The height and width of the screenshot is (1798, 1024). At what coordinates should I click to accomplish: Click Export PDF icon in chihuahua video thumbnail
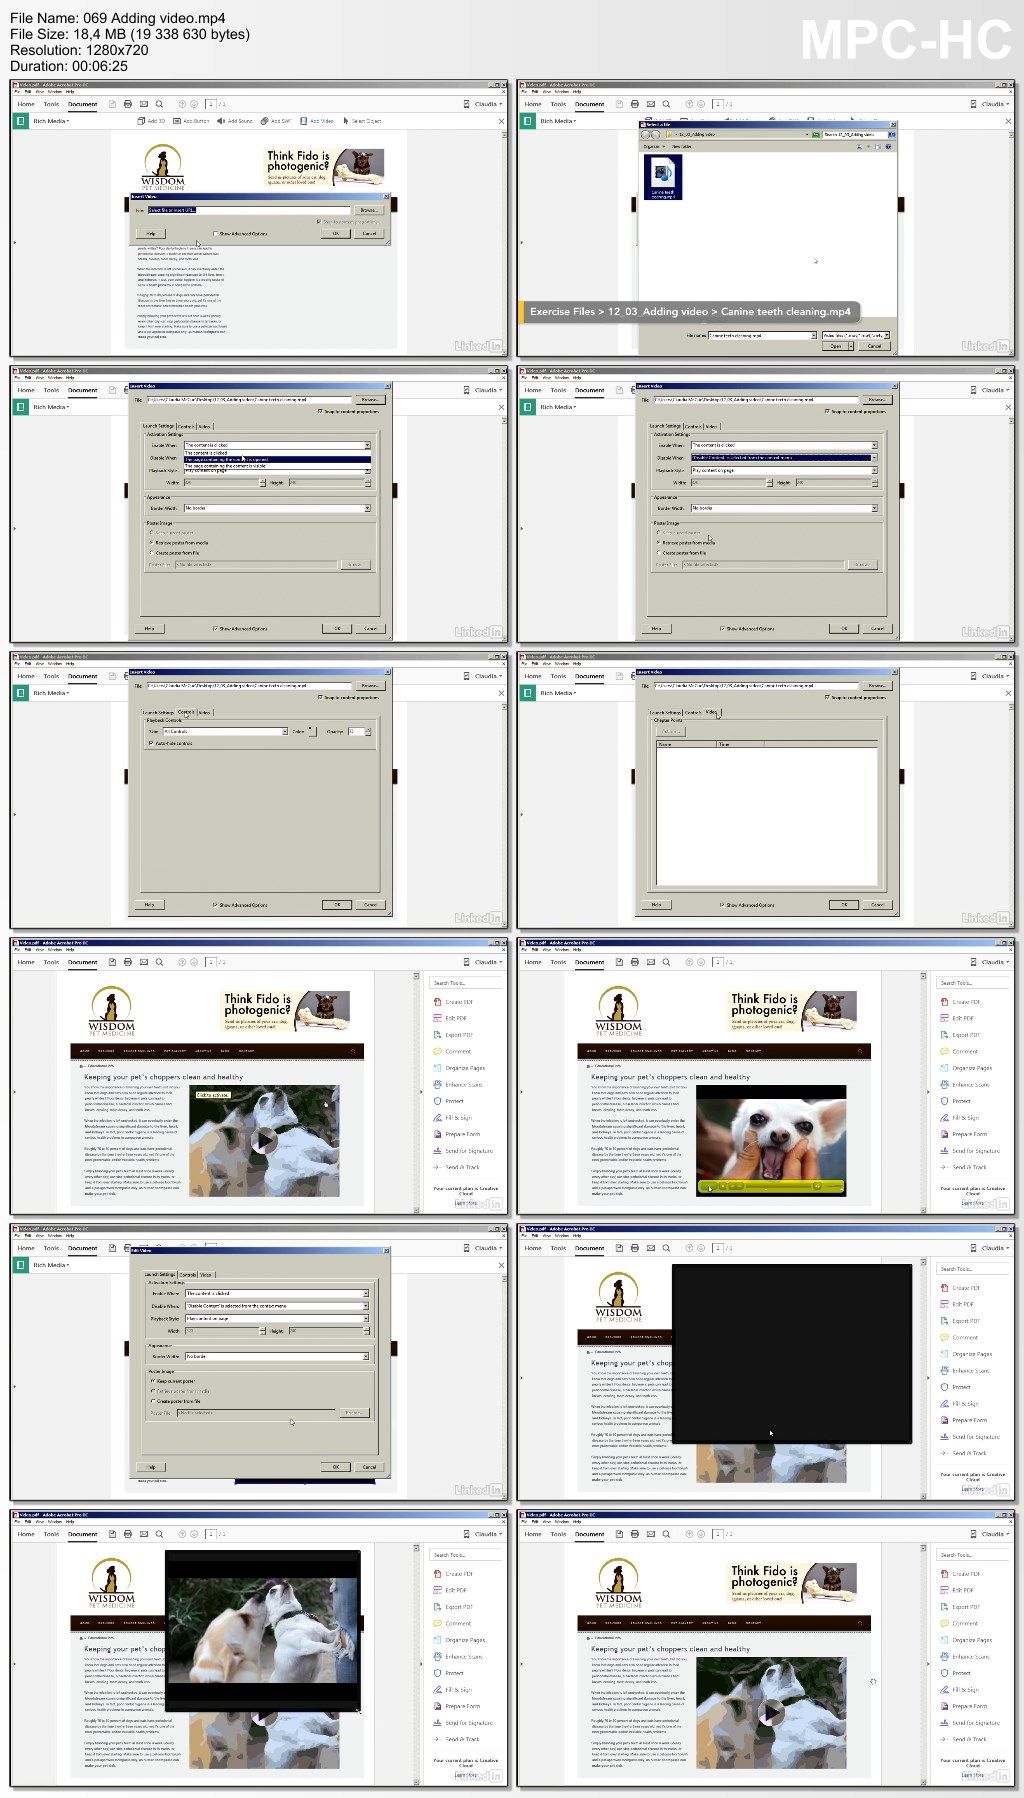pyautogui.click(x=944, y=1035)
